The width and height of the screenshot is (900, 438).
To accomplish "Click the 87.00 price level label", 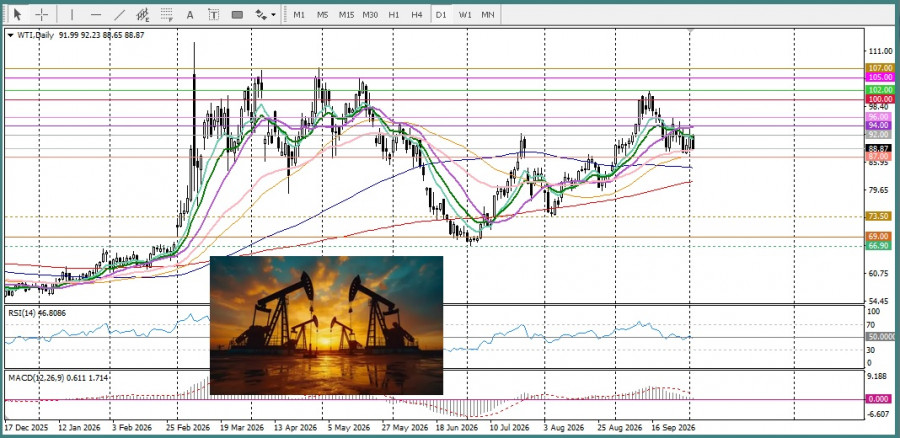I will coord(879,156).
